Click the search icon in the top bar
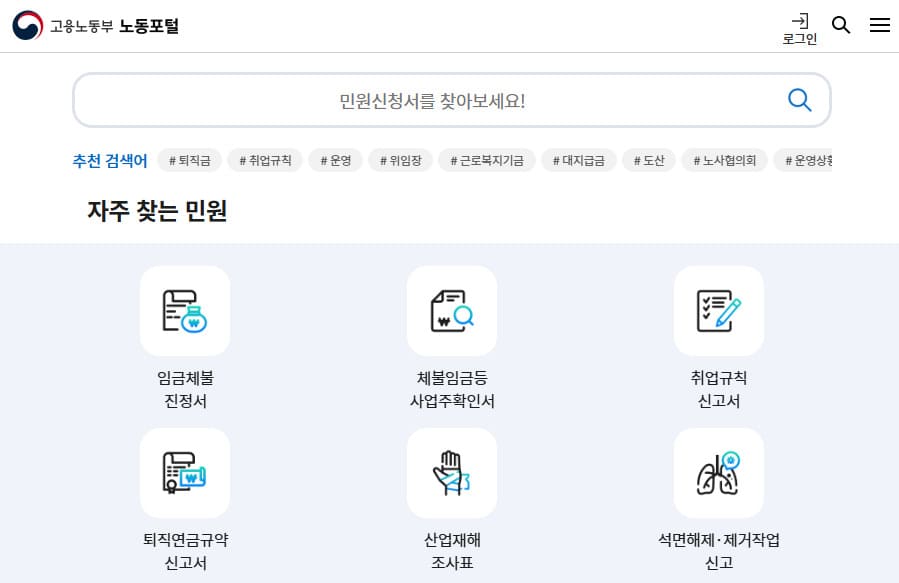 pyautogui.click(x=841, y=25)
